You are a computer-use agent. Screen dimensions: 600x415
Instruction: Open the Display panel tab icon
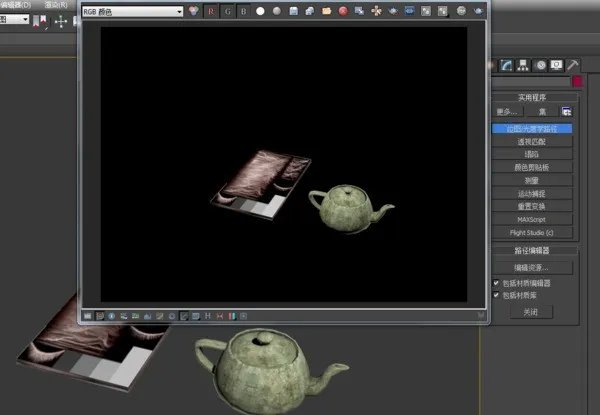pos(557,65)
